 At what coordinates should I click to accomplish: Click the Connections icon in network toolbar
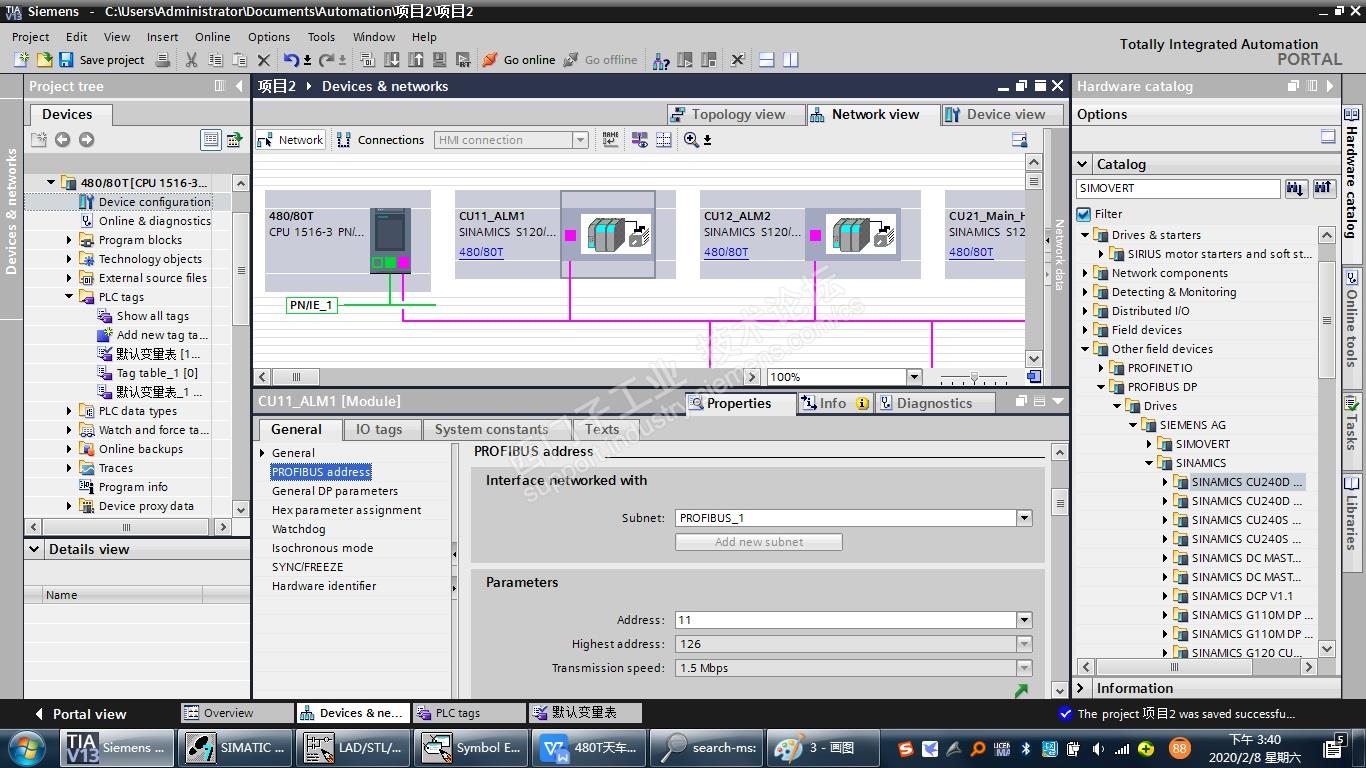344,140
